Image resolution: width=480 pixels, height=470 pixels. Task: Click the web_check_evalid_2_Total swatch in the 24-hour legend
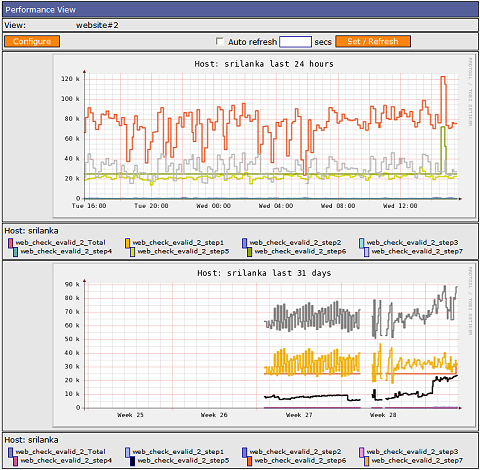(x=10, y=243)
